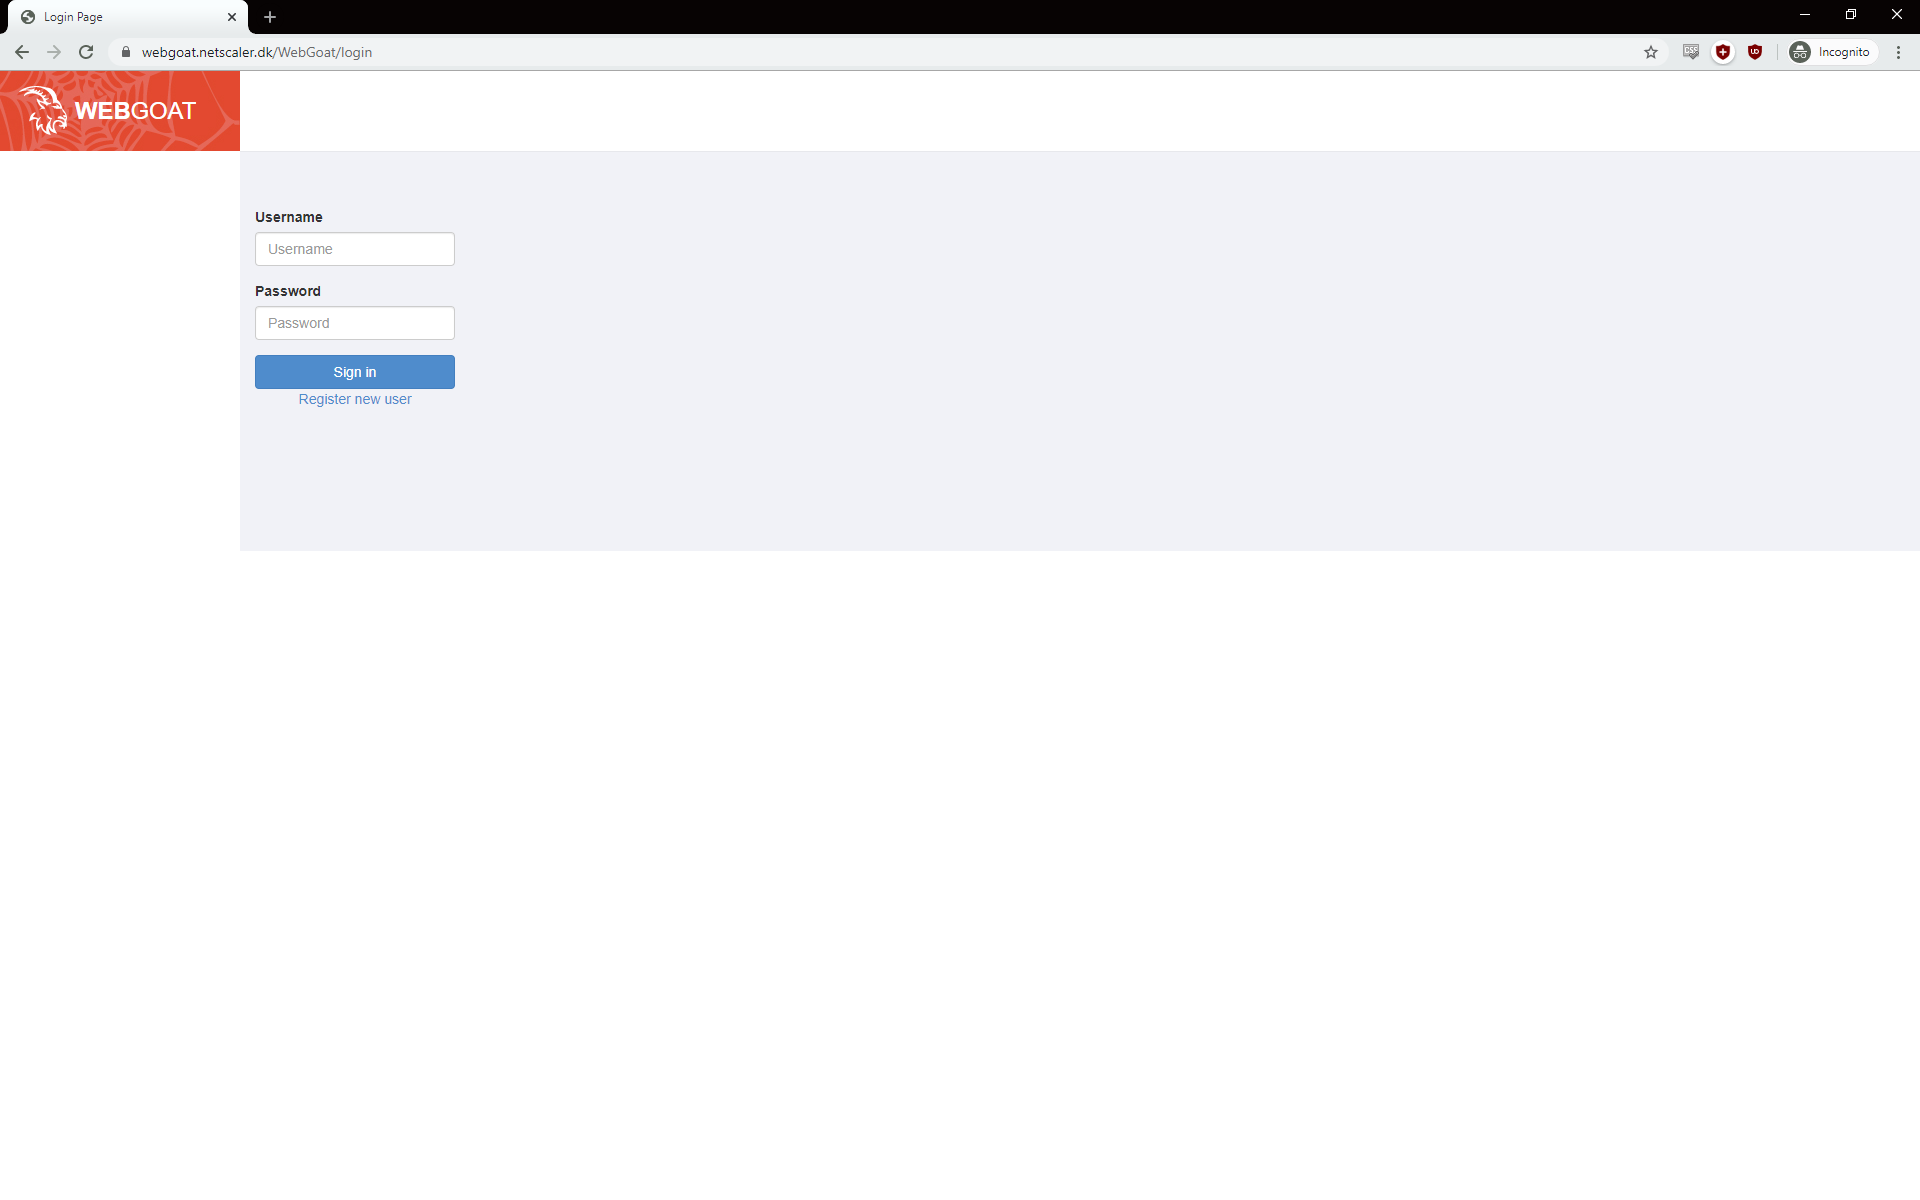1920x1200 pixels.
Task: Open a new browser tab
Action: [270, 17]
